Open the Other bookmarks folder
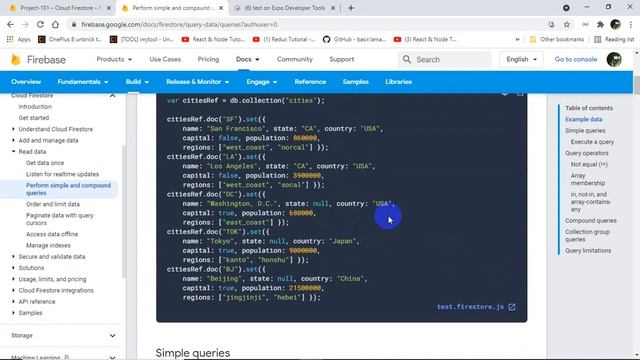The width and height of the screenshot is (640, 360). click(557, 39)
